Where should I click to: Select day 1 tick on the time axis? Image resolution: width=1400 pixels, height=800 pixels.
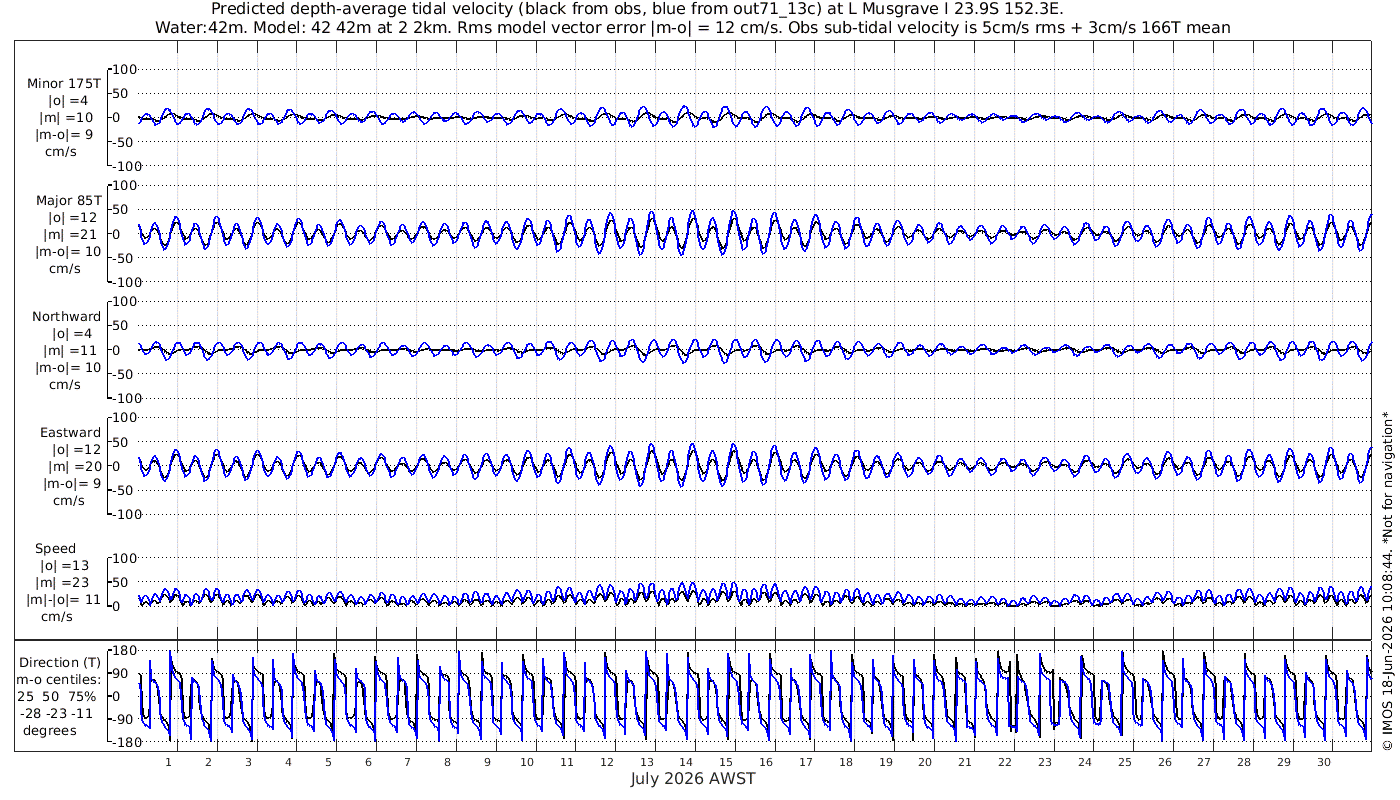coord(169,761)
